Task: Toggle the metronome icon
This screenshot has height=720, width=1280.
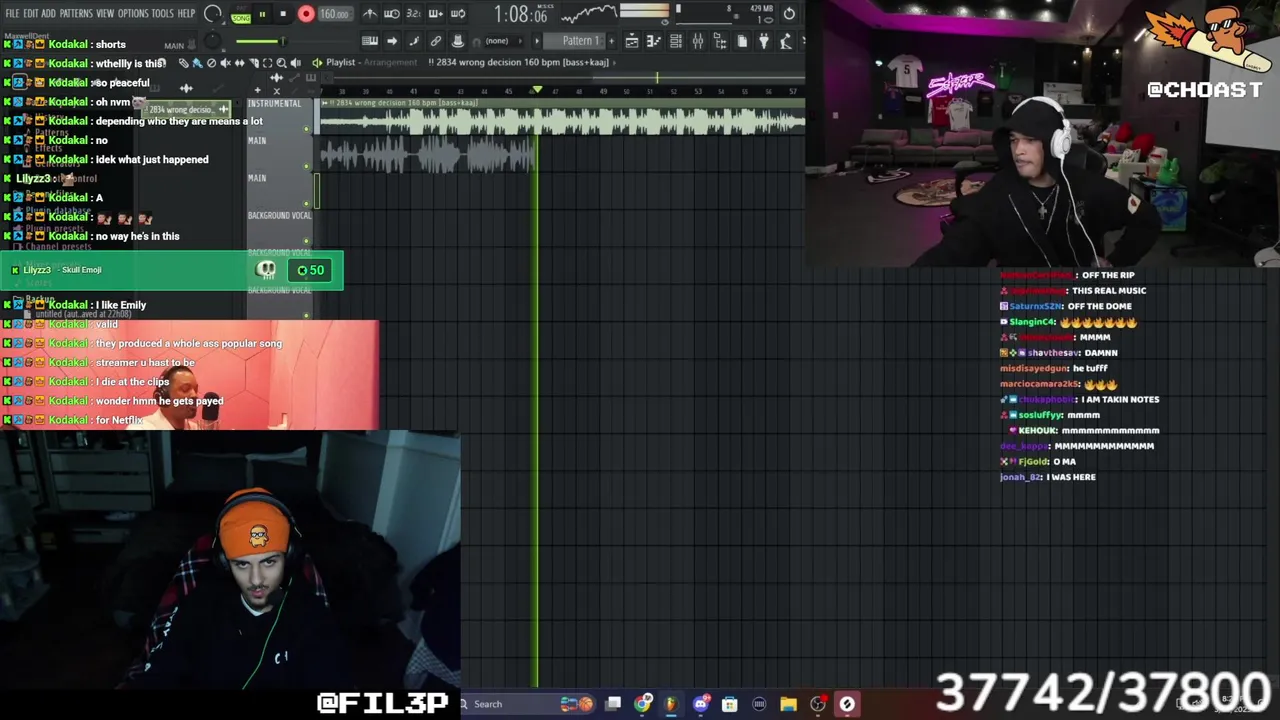Action: coord(370,14)
